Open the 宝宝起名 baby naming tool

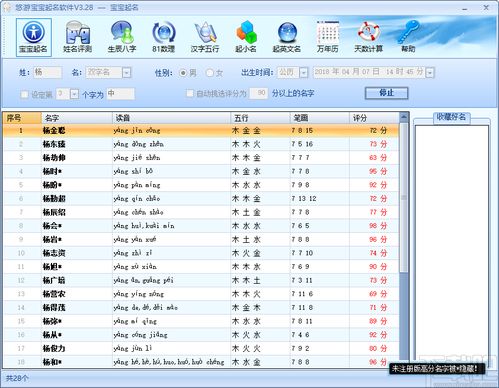click(33, 37)
